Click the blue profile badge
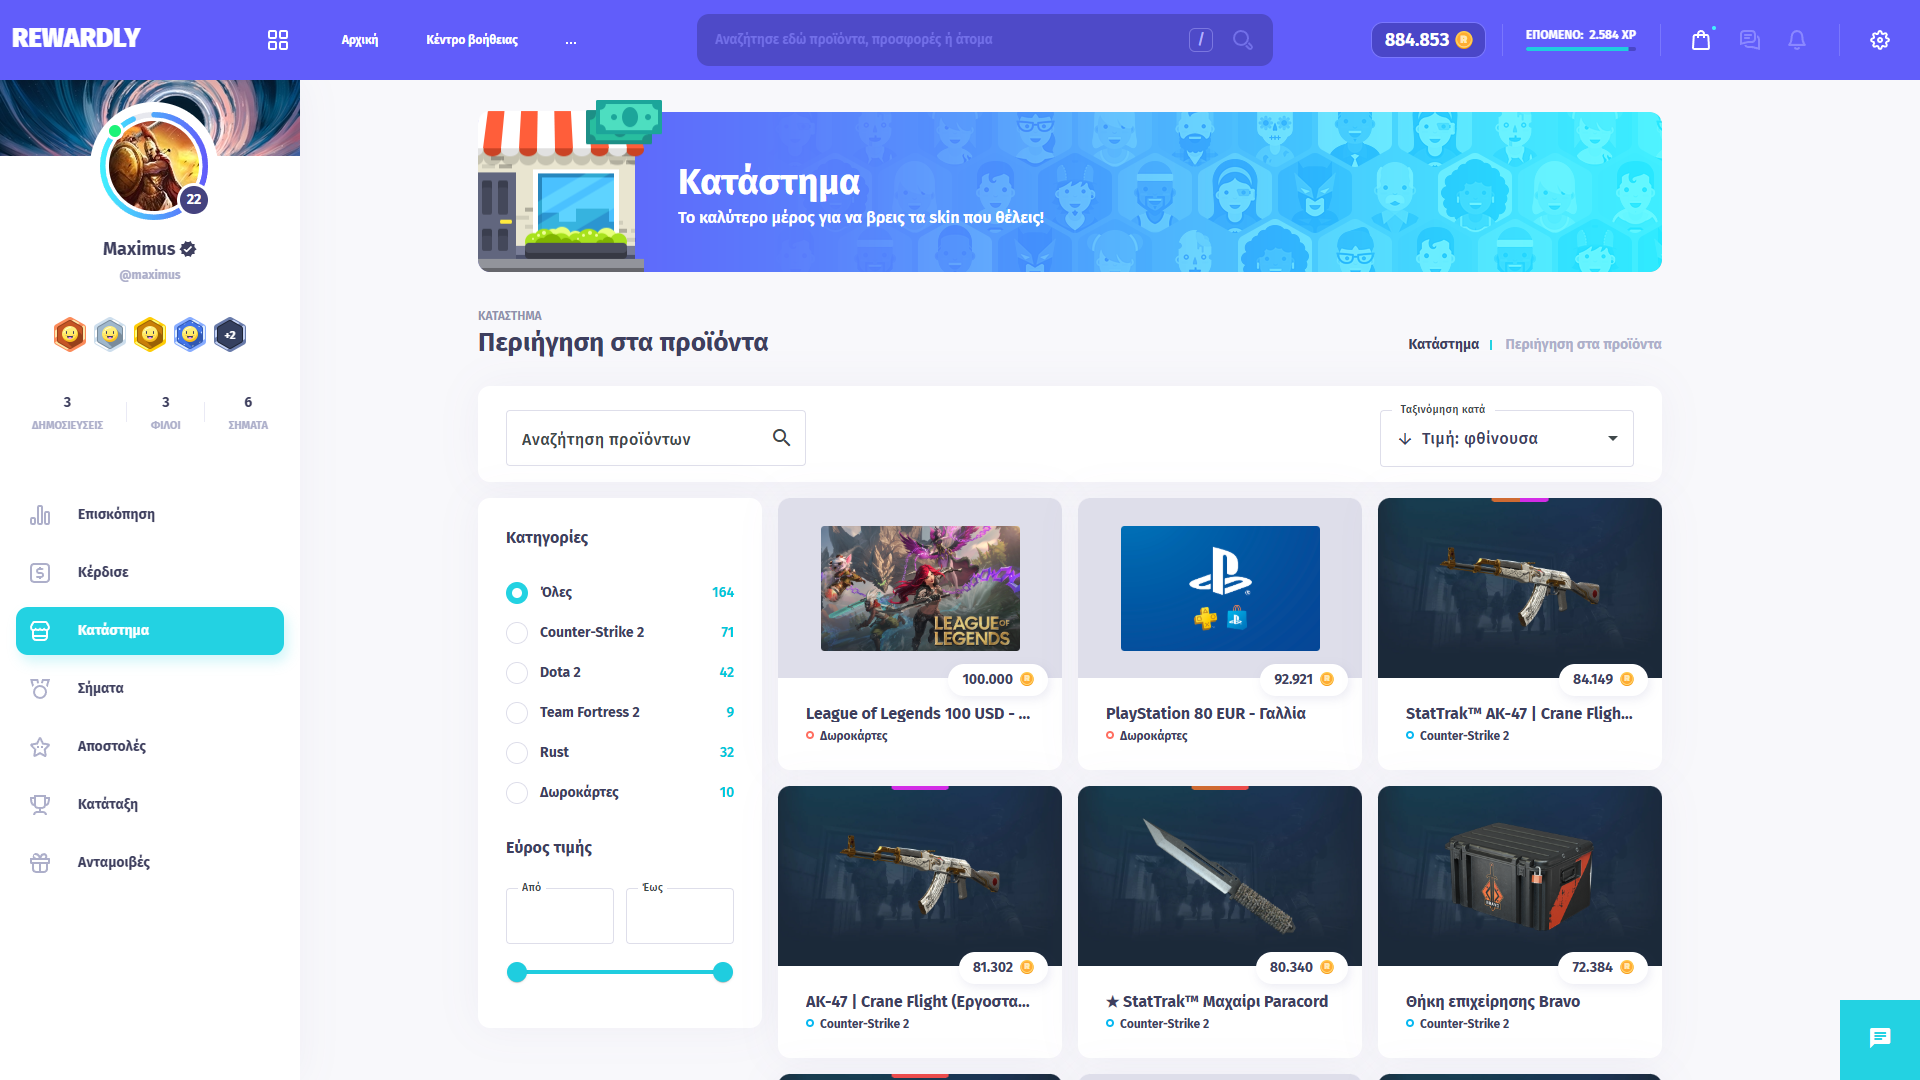Image resolution: width=1920 pixels, height=1080 pixels. pos(190,335)
